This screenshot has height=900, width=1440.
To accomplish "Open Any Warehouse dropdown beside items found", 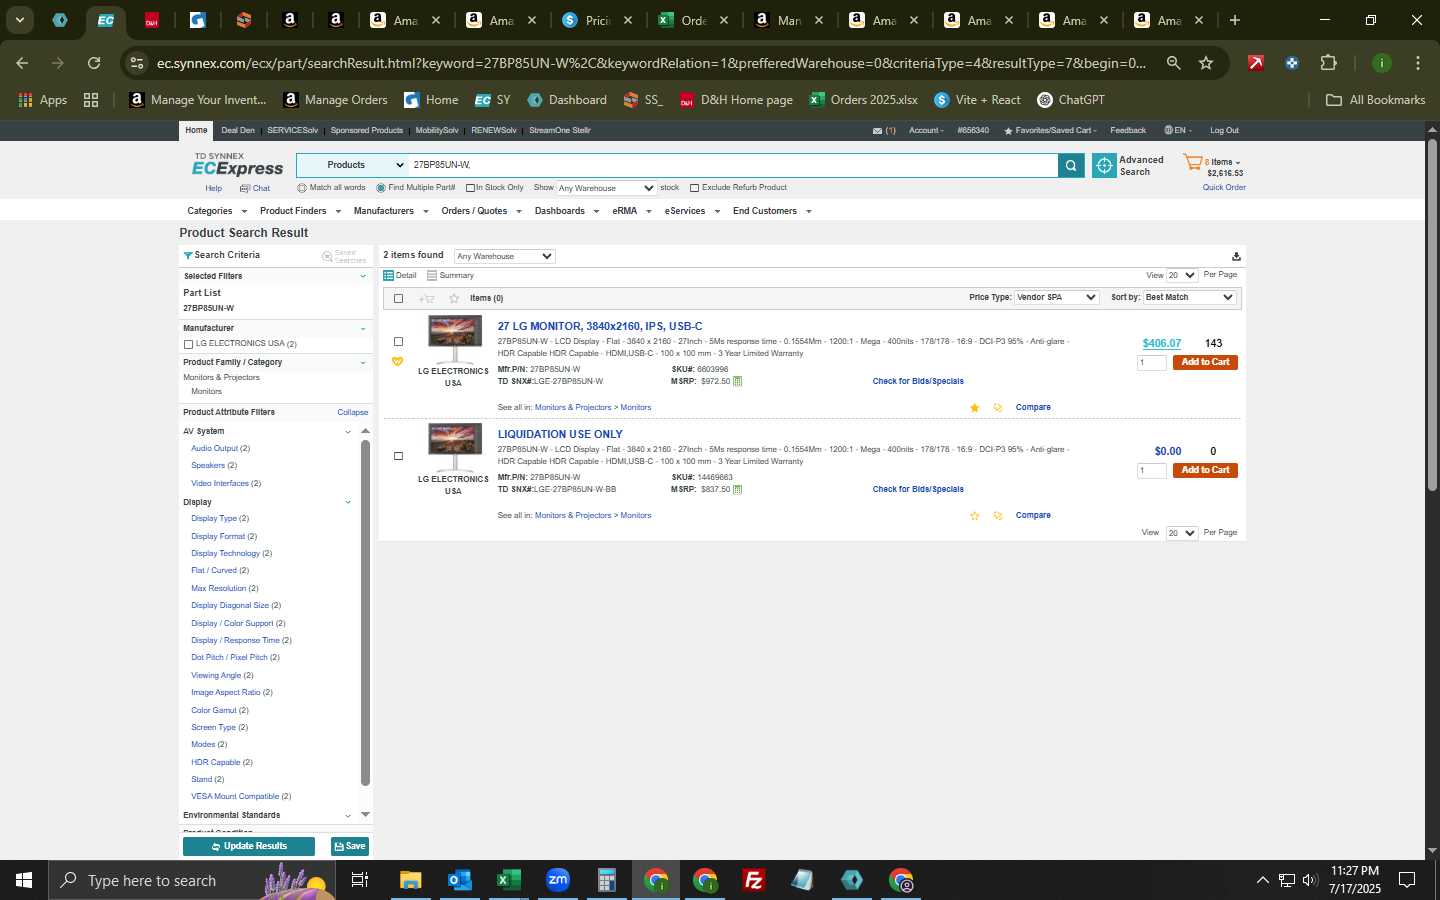I will (x=504, y=256).
